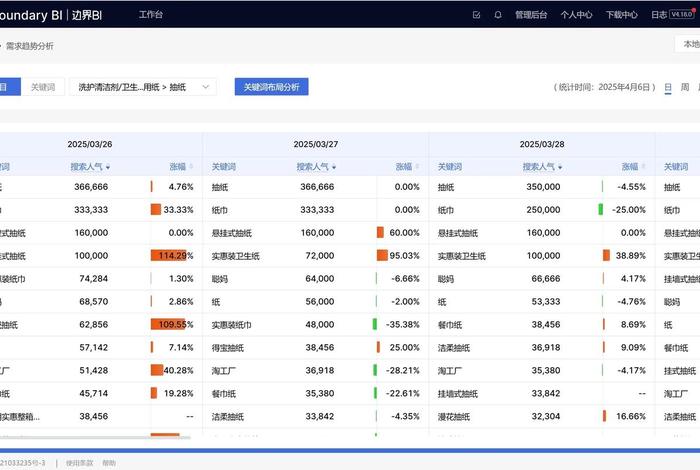Click the 250,000 search popularity value
The width and height of the screenshot is (700, 470).
[543, 209]
